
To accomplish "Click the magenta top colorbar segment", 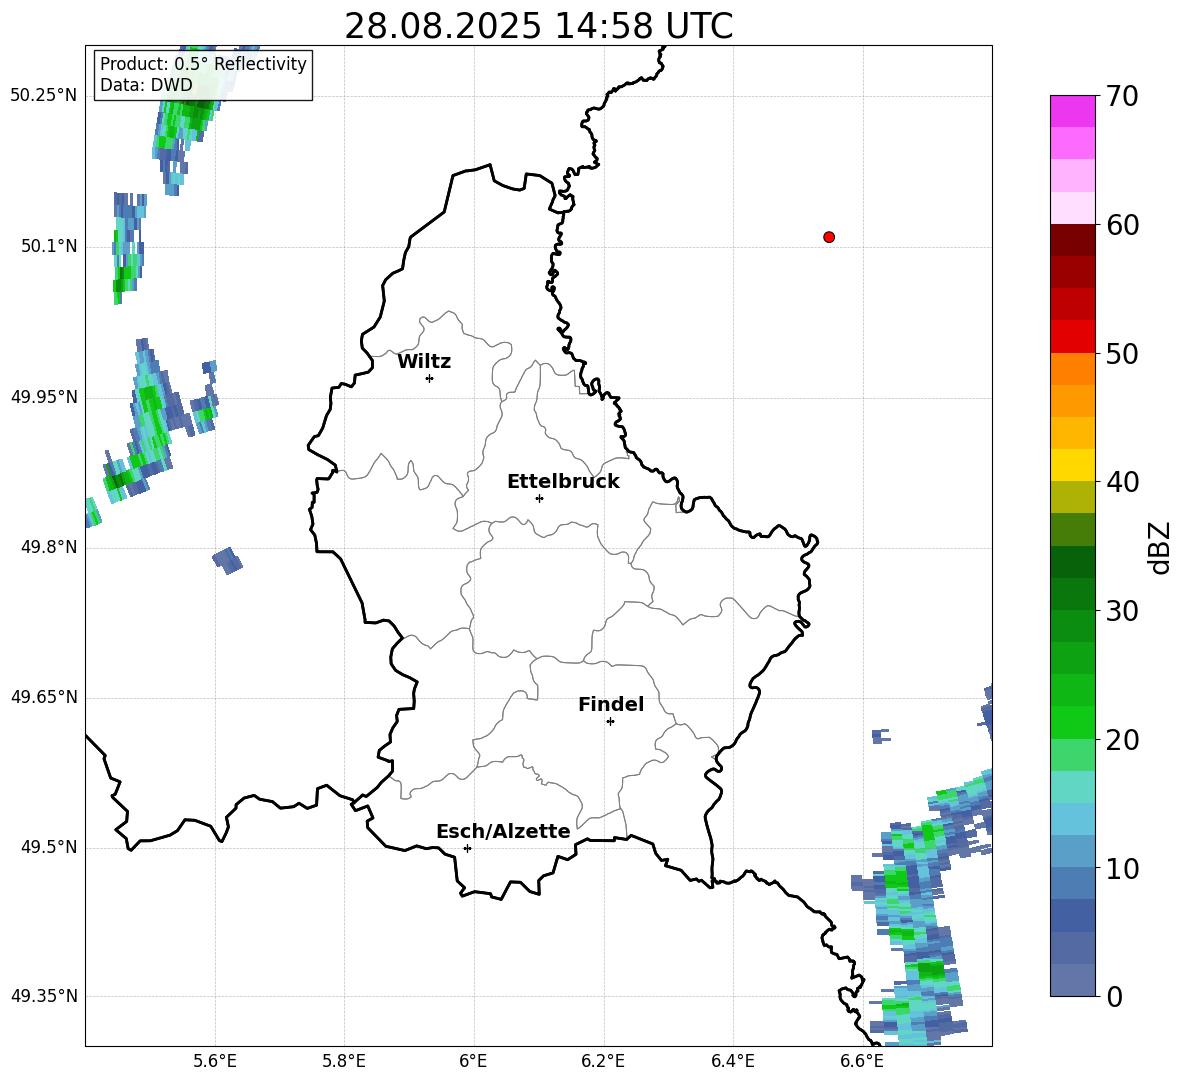I will coord(1072,112).
